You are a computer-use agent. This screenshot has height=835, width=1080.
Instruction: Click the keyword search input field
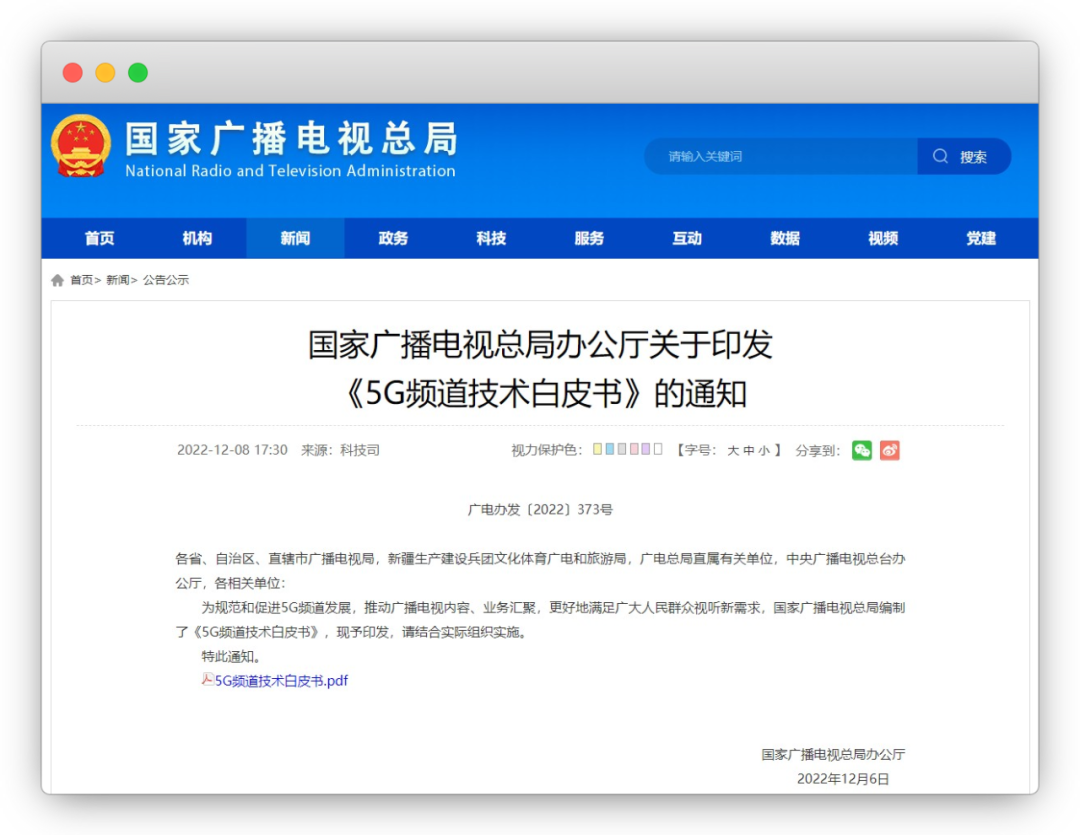[x=780, y=156]
